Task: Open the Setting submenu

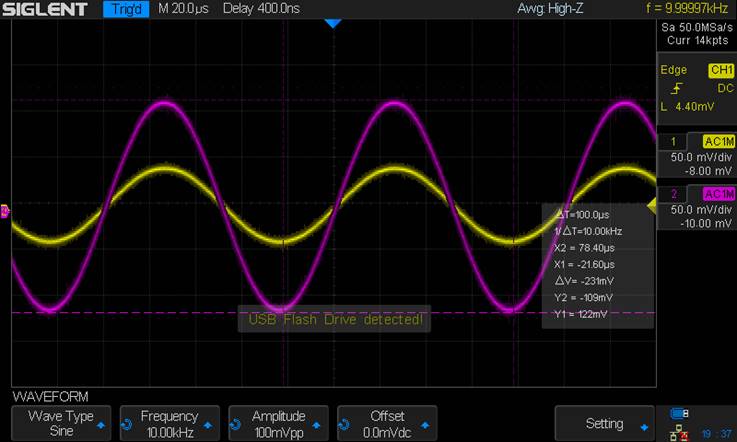Action: click(604, 423)
